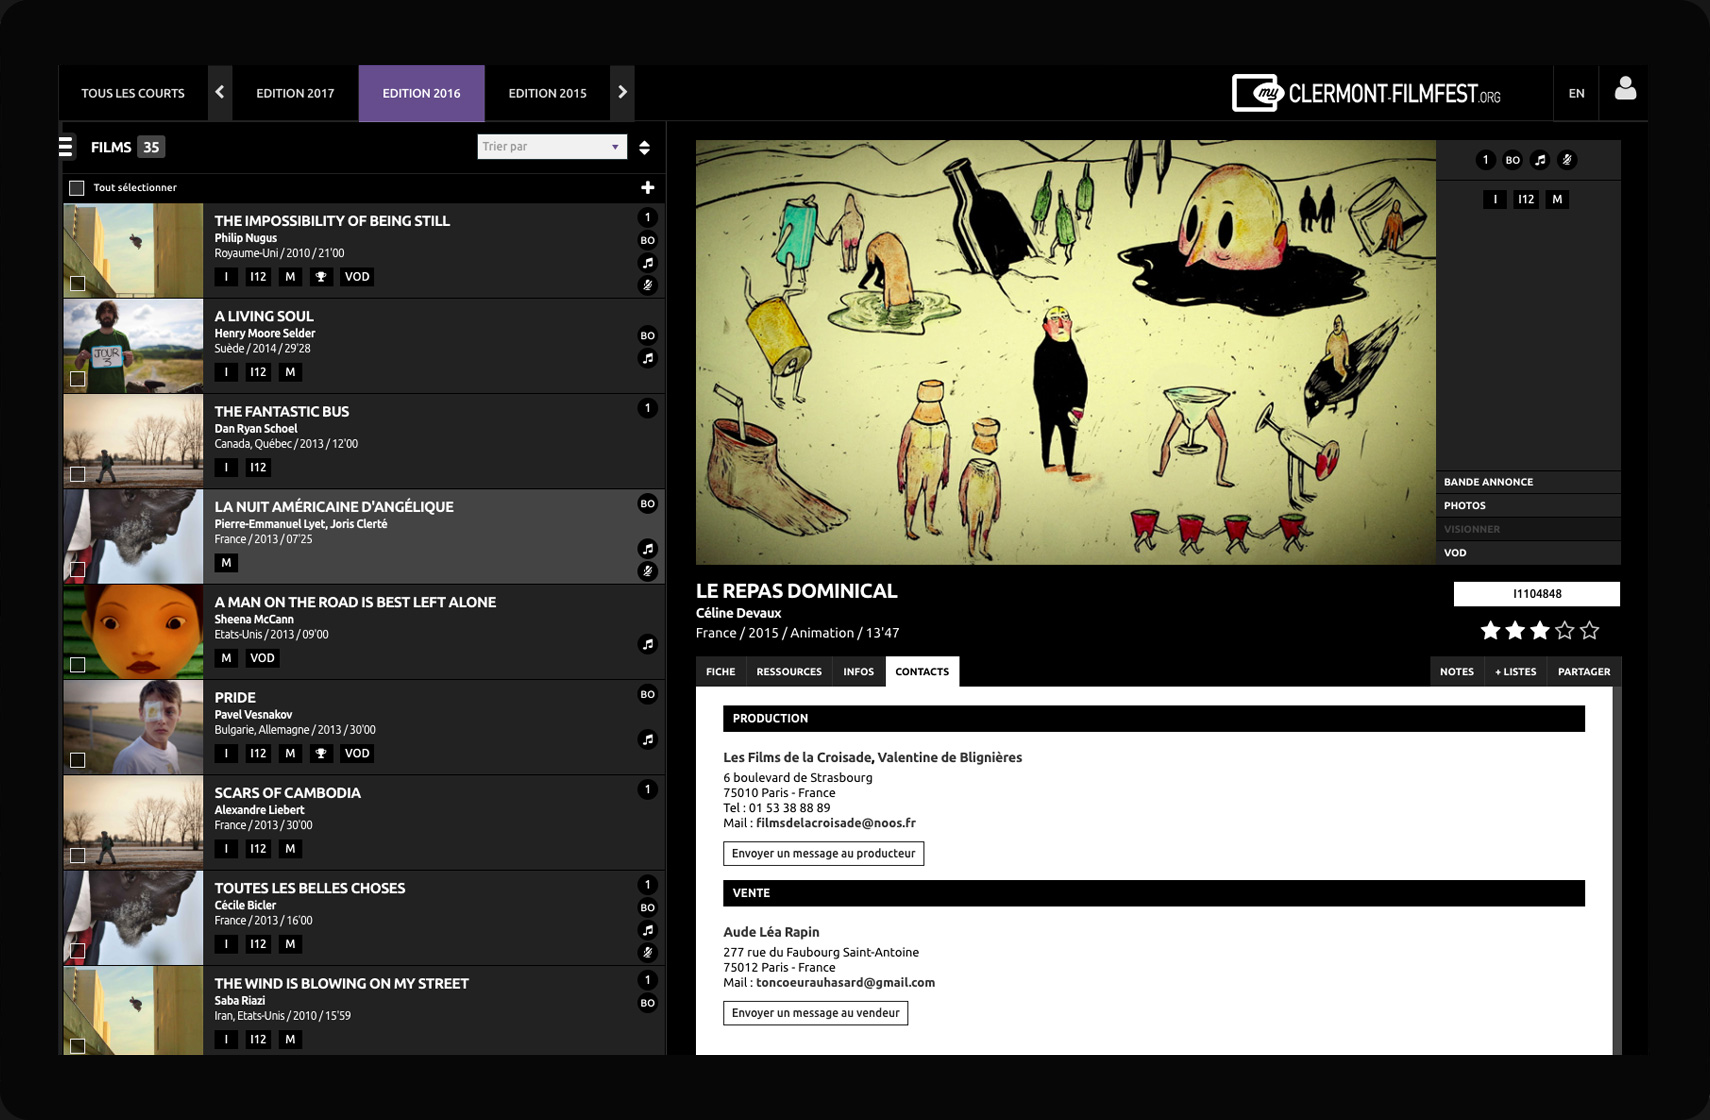Select checkbox for A Living Soul

pyautogui.click(x=78, y=379)
